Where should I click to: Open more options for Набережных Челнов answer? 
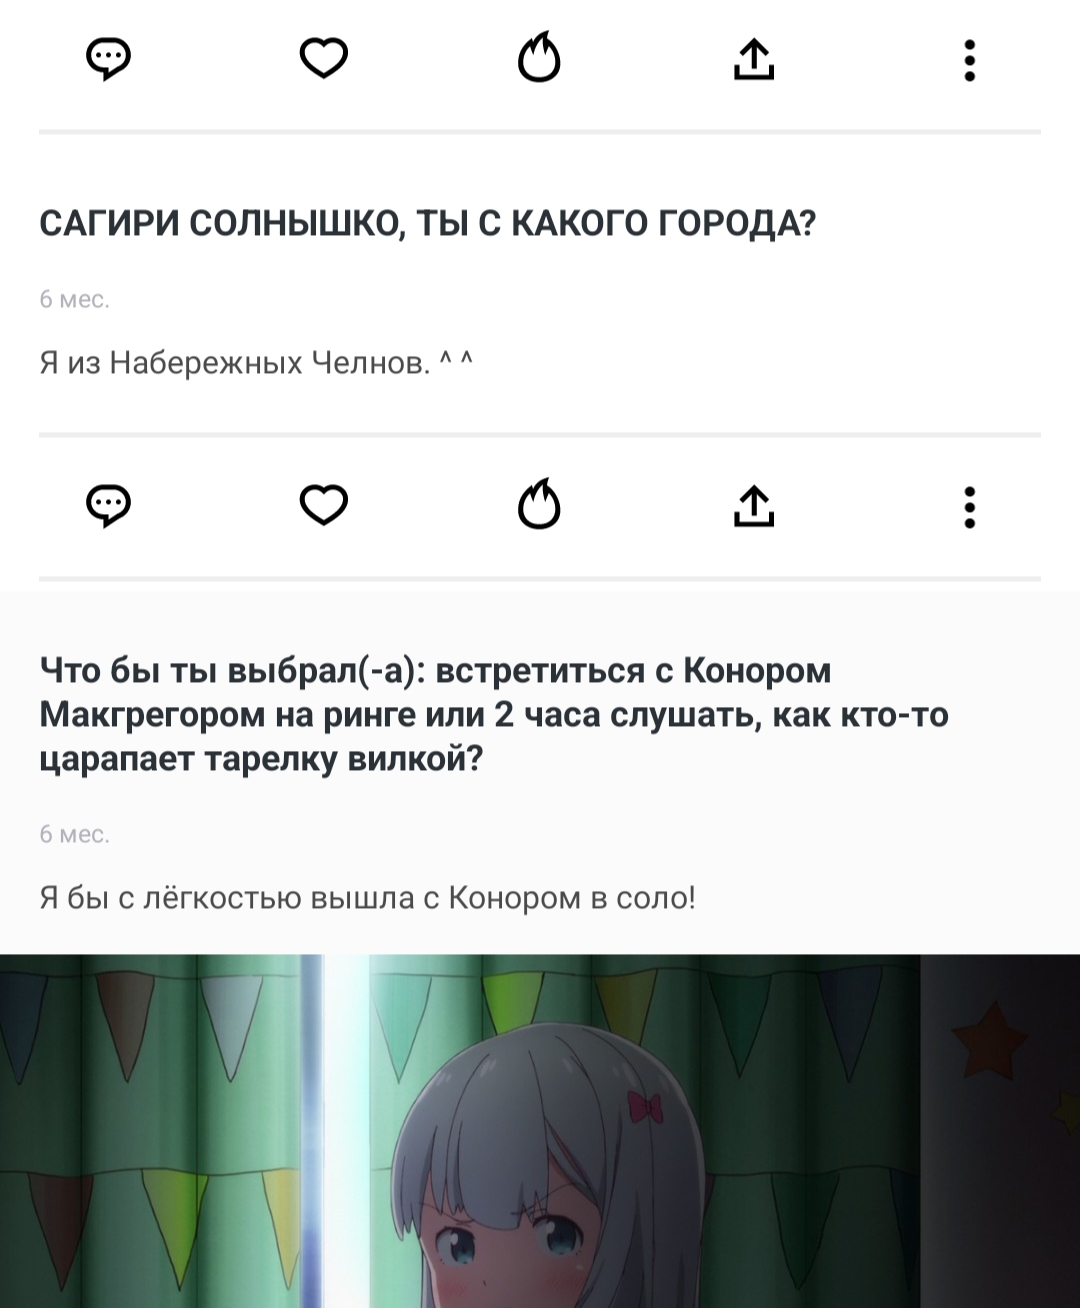pos(969,507)
